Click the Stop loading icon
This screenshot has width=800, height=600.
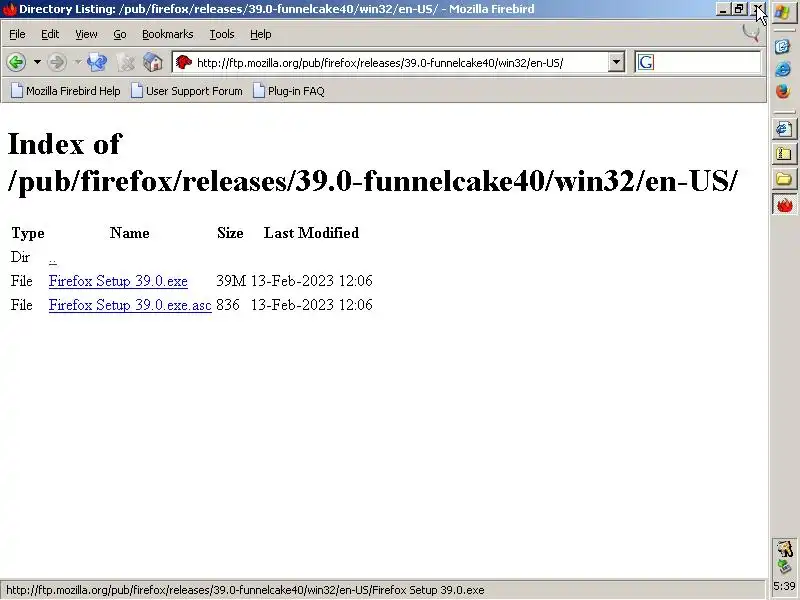[125, 62]
